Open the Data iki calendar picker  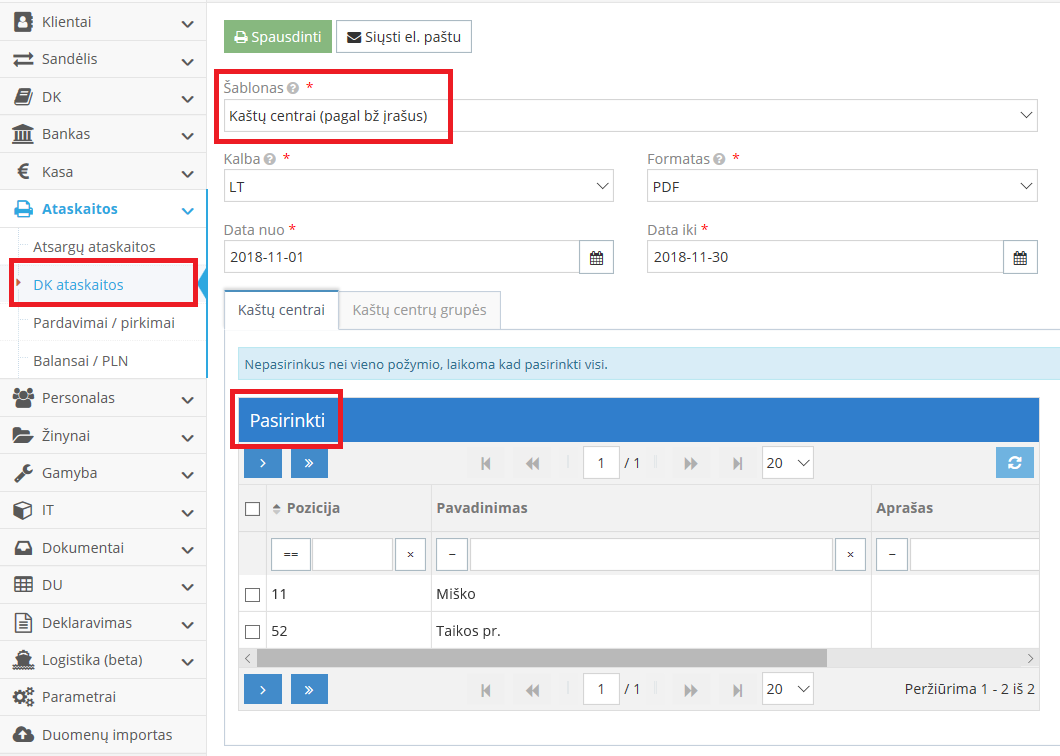coord(1019,257)
